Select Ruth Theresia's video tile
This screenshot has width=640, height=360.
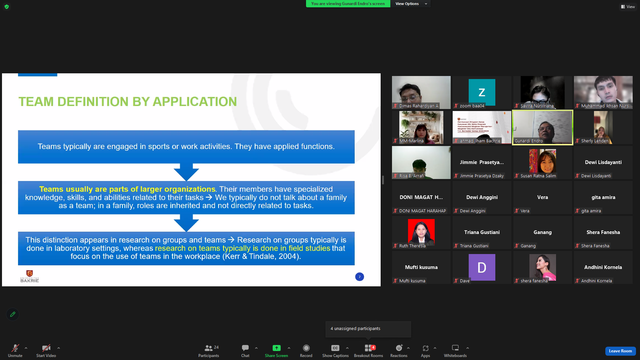(x=421, y=232)
